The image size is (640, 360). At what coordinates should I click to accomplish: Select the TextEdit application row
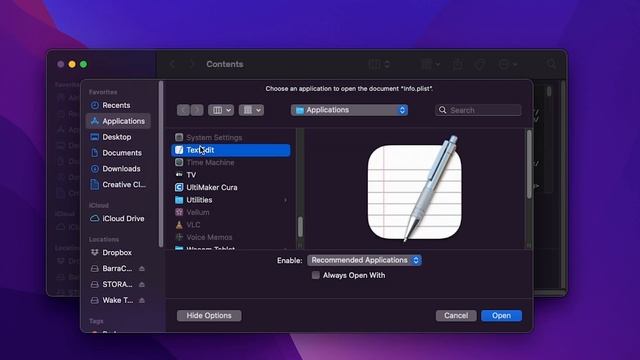pos(231,150)
